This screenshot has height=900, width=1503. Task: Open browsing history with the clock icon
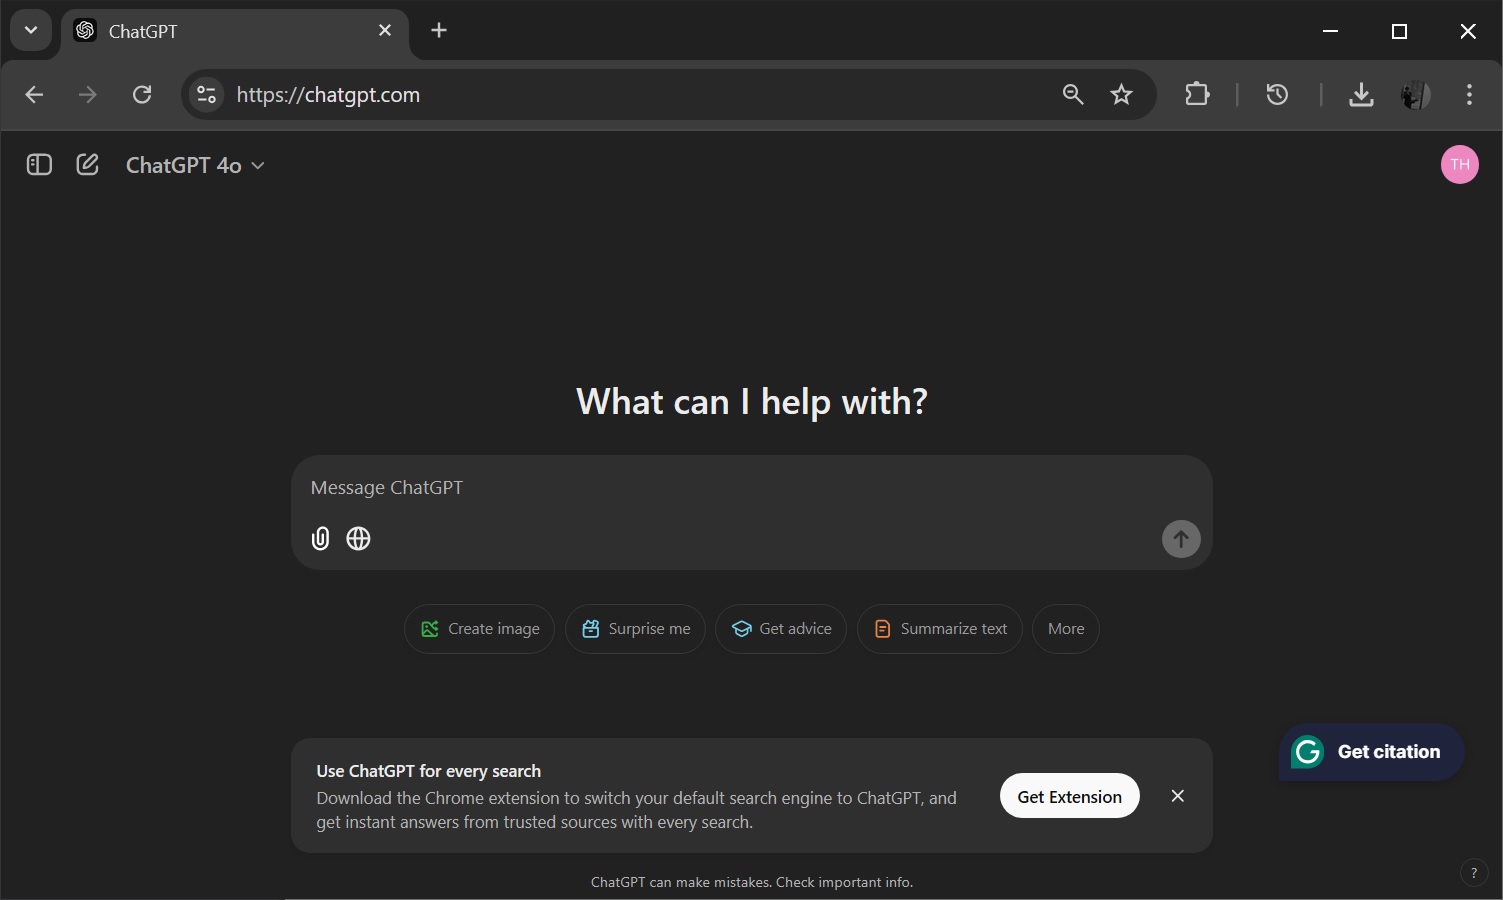coord(1275,94)
